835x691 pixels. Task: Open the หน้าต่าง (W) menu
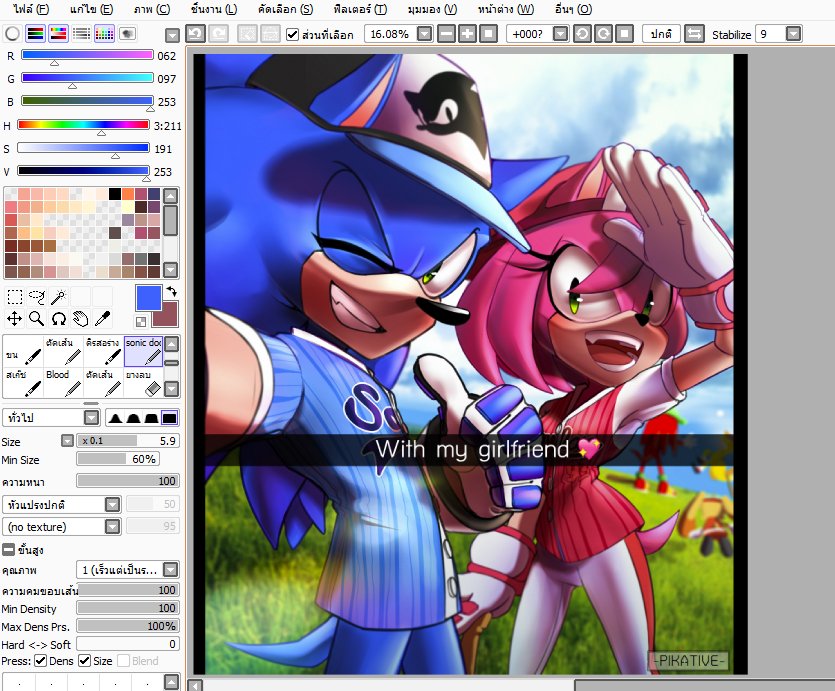505,9
